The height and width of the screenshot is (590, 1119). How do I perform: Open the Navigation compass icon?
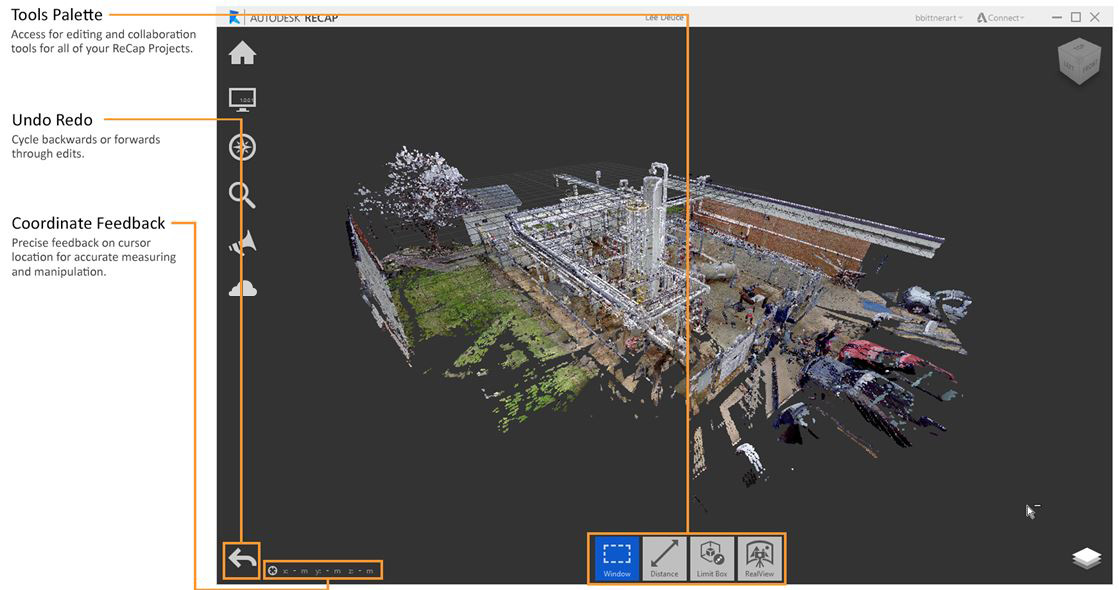243,147
